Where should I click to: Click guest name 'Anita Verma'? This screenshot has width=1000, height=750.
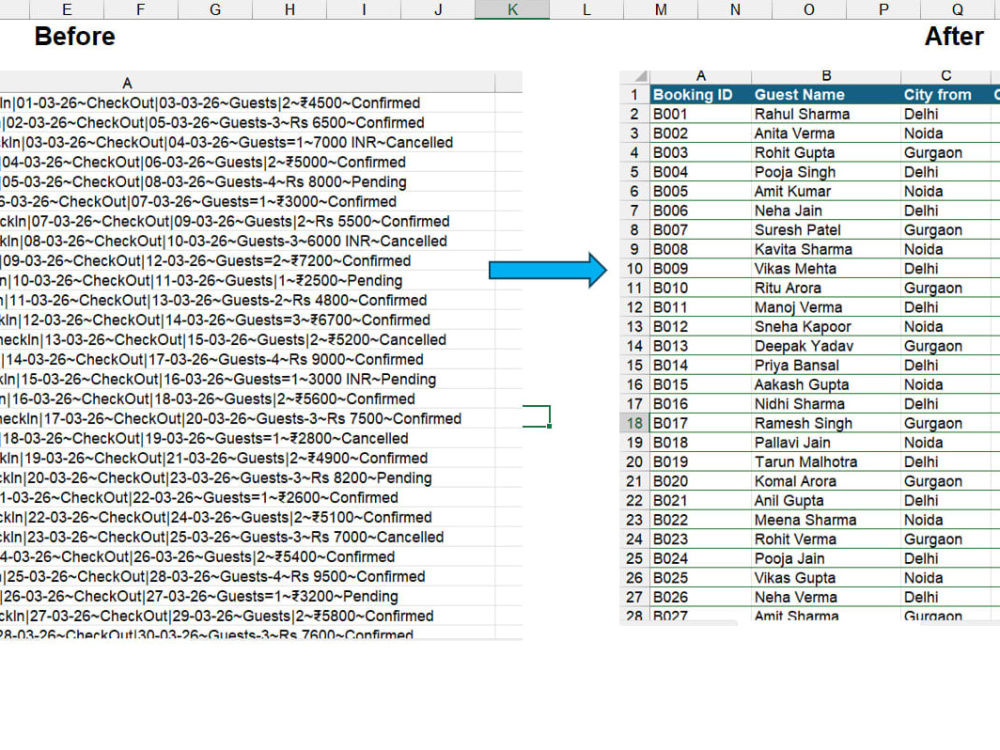click(826, 133)
